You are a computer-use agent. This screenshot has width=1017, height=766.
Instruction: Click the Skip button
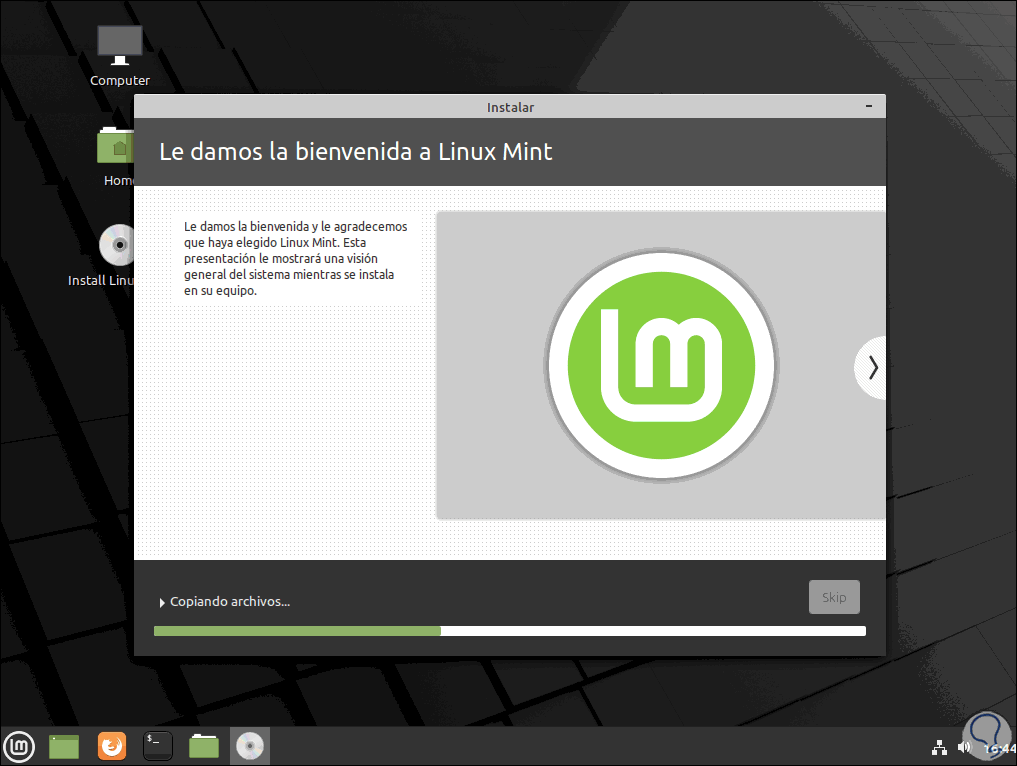[x=834, y=597]
